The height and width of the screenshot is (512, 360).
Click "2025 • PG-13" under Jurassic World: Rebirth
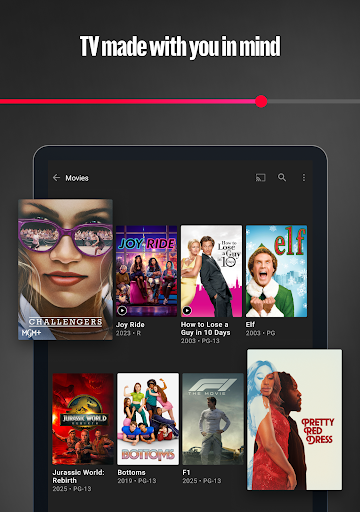pyautogui.click(x=72, y=489)
